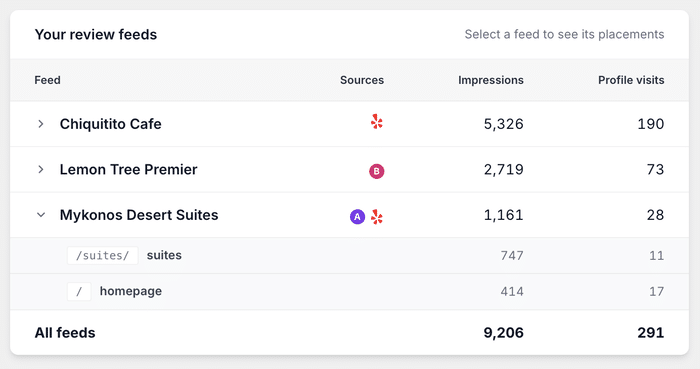Viewport: 700px width, 369px height.
Task: Click the 28 profile visits value
Action: [655, 215]
